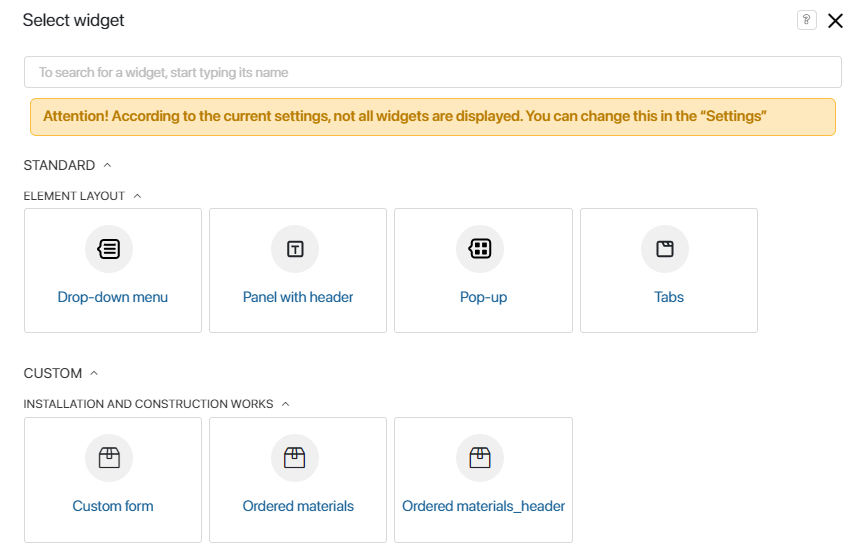Select the Drop-down menu label
This screenshot has width=852, height=558.
(x=113, y=297)
